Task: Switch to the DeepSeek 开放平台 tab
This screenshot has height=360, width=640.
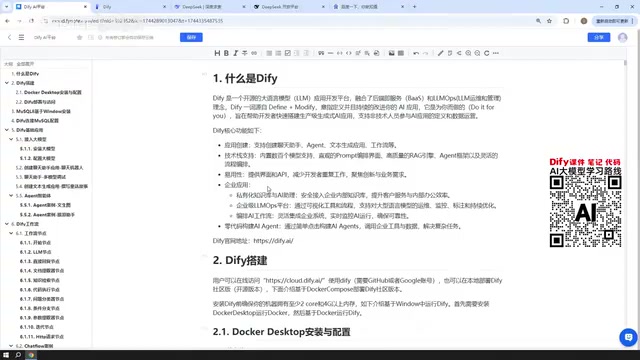Action: click(x=289, y=7)
